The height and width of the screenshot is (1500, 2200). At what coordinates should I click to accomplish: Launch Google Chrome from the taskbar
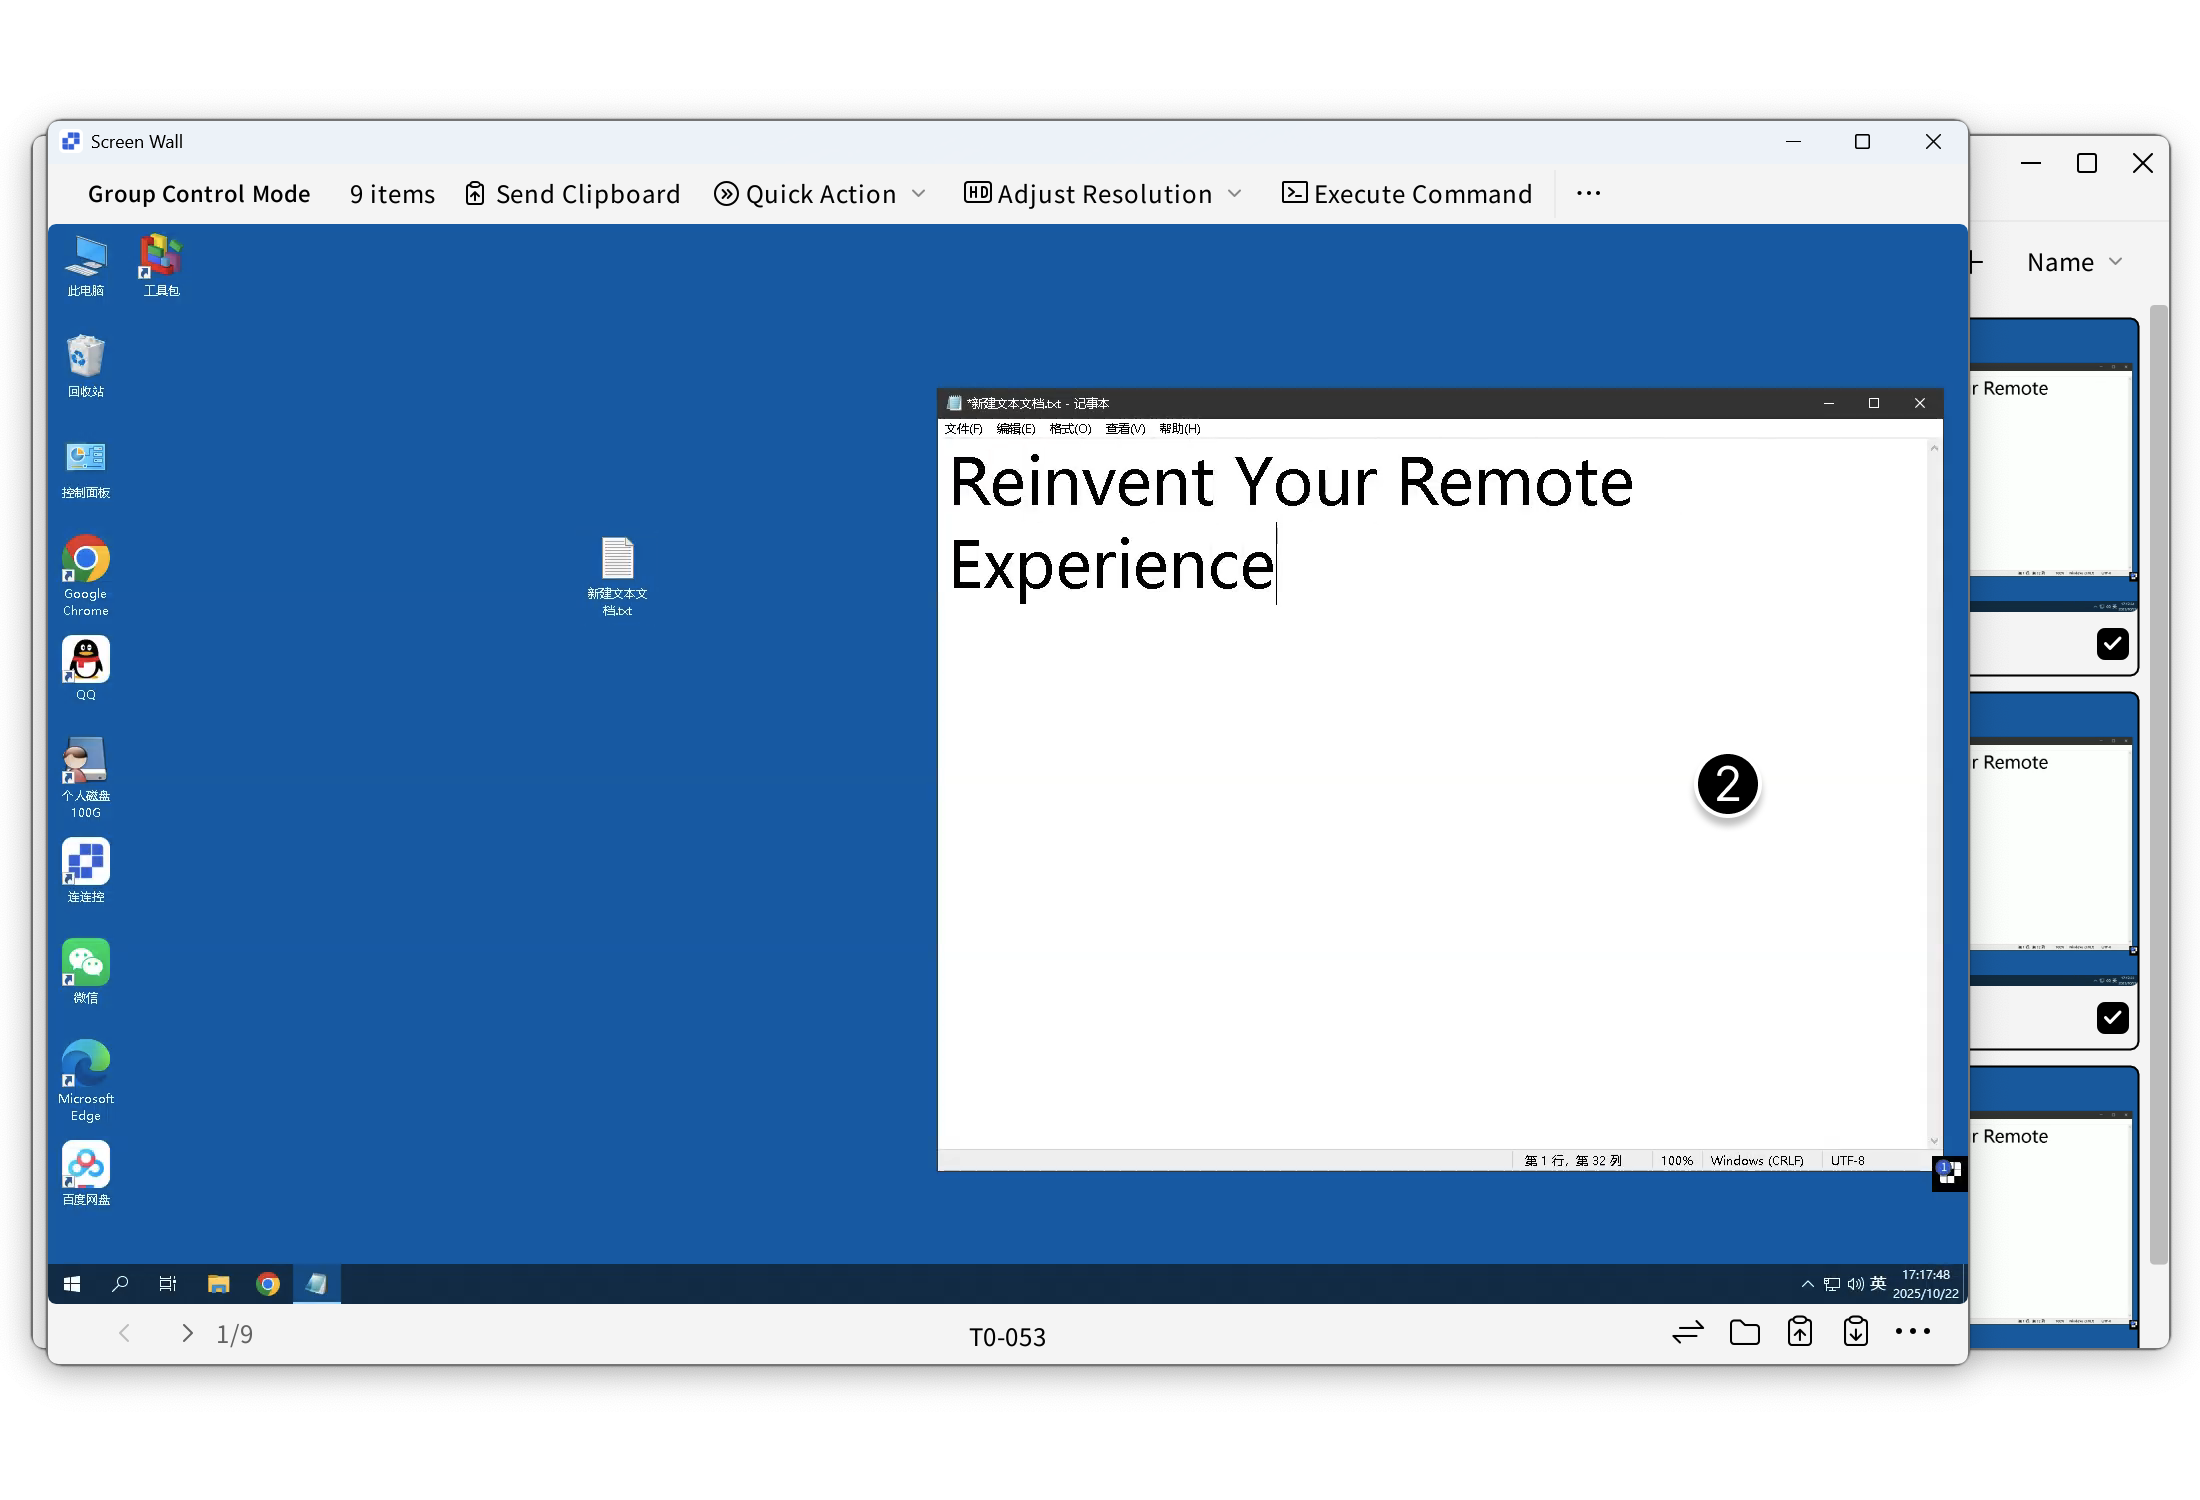pyautogui.click(x=268, y=1284)
